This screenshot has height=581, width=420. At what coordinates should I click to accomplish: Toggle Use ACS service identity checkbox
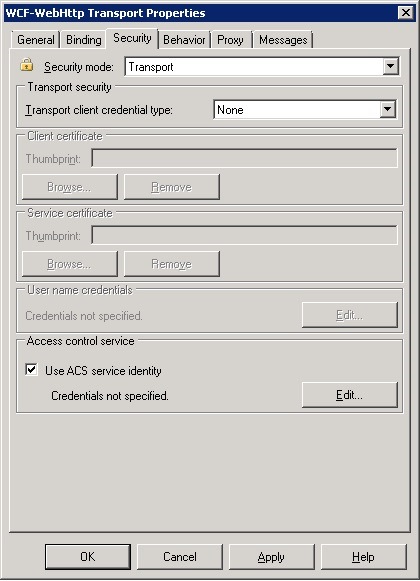(32, 369)
